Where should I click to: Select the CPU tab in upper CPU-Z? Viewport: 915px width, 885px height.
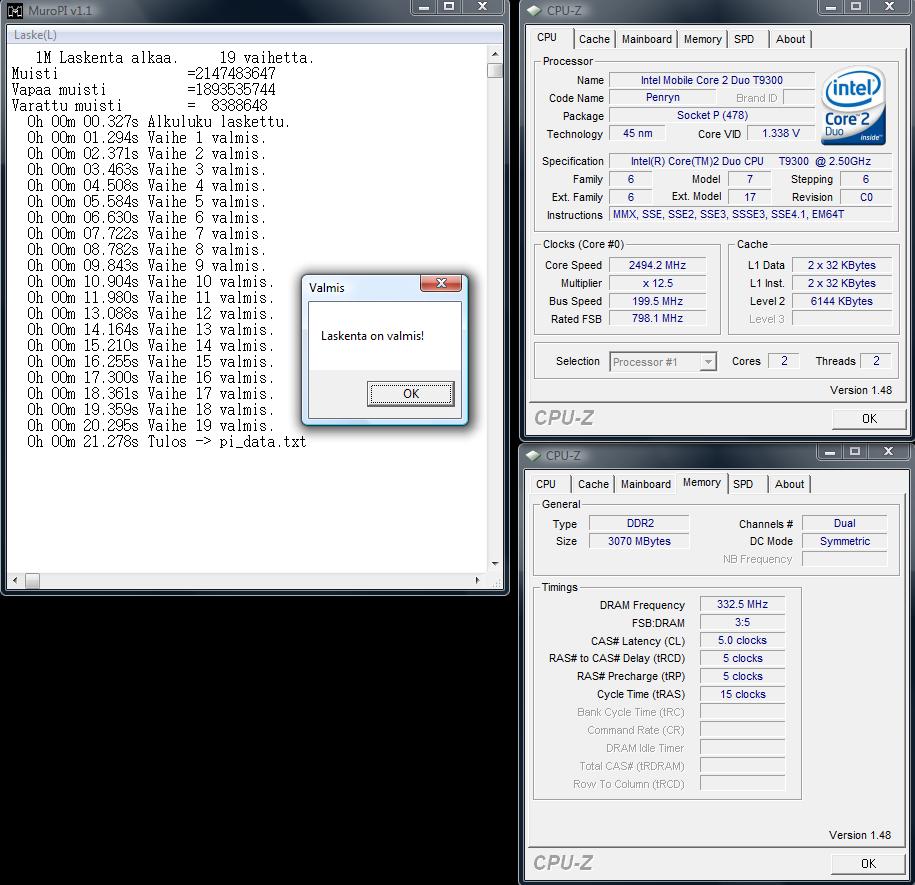point(547,38)
